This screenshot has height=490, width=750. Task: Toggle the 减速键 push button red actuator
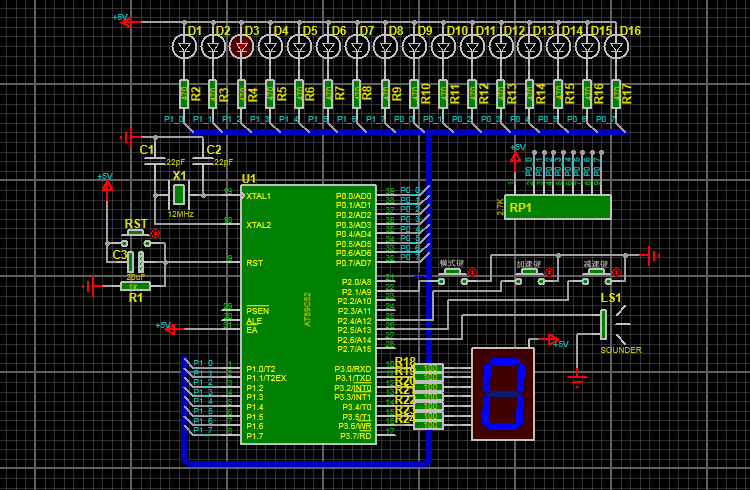pos(617,272)
